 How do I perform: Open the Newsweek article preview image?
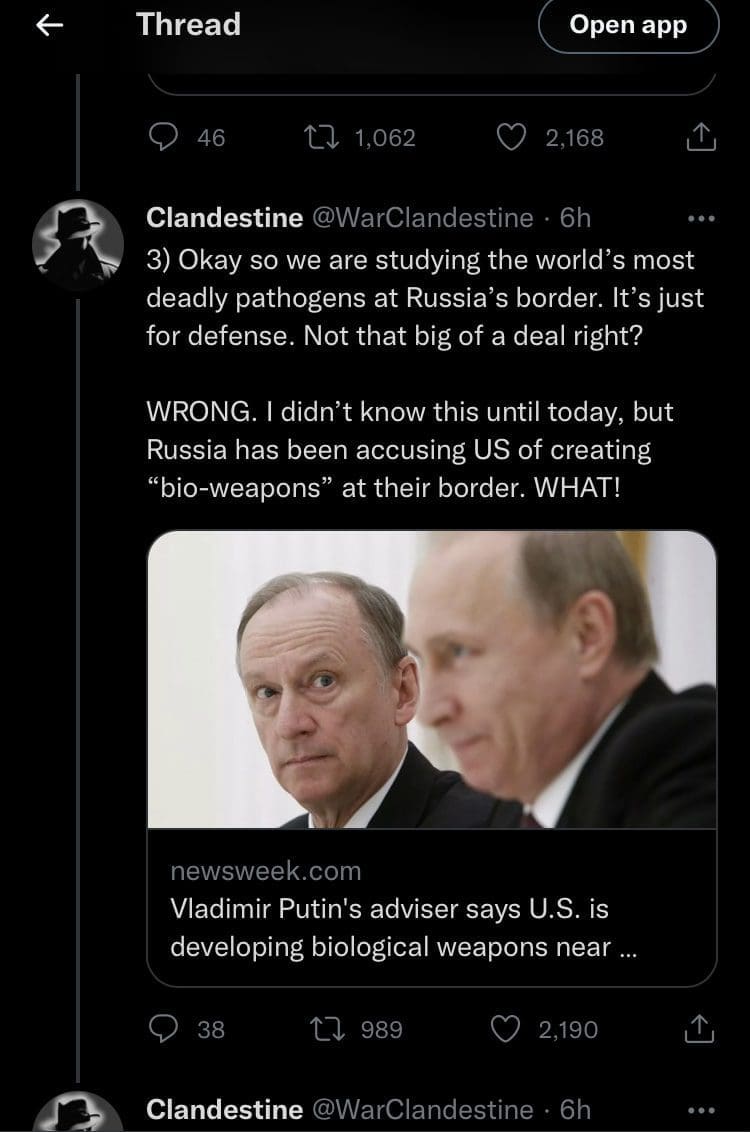(x=432, y=679)
